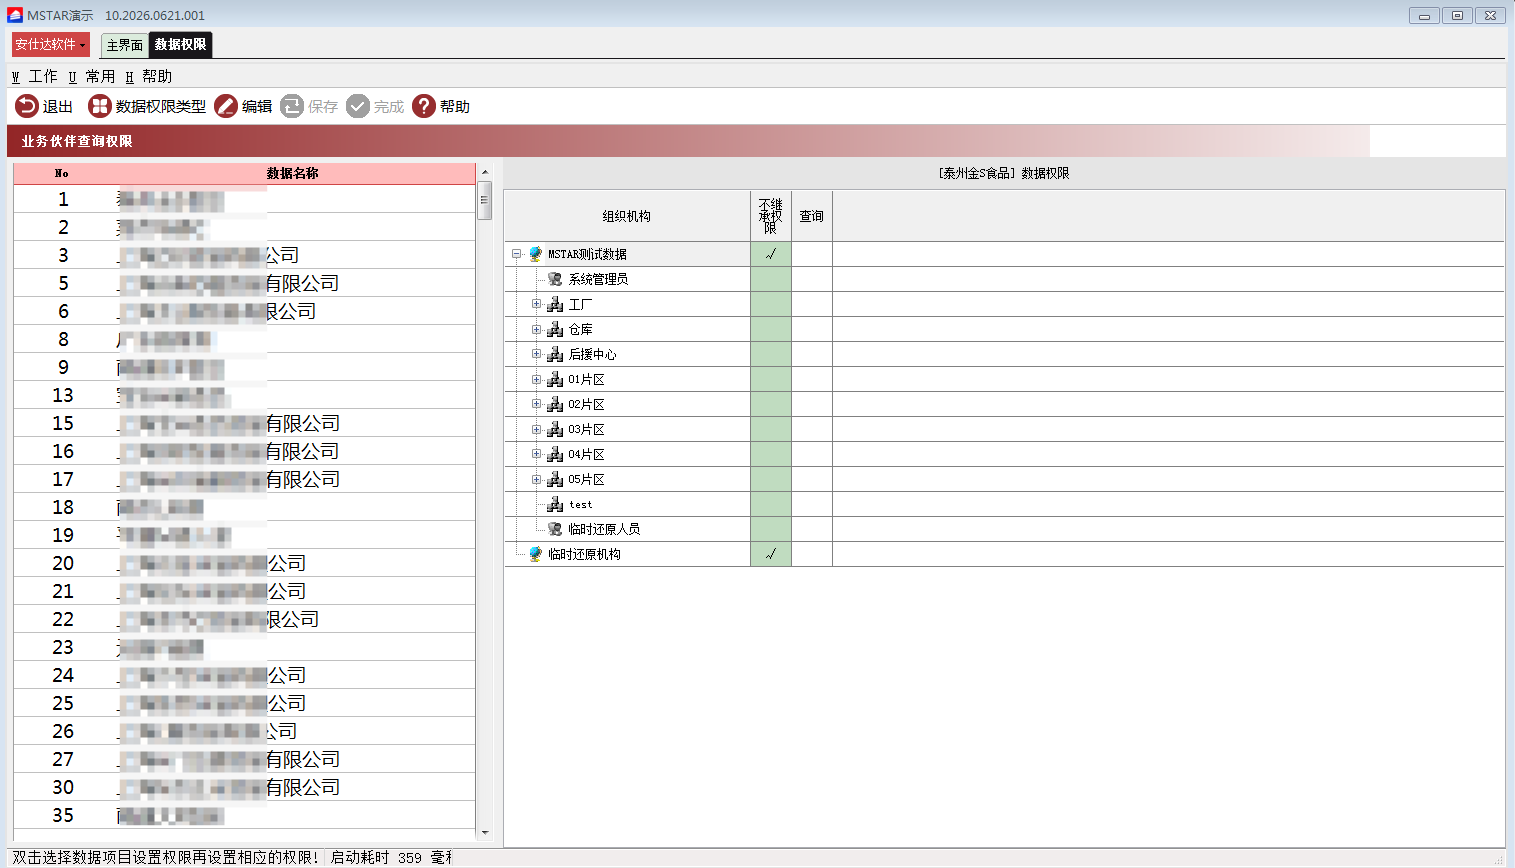Collapse the MSTAR测试数据 tree node

(x=517, y=254)
